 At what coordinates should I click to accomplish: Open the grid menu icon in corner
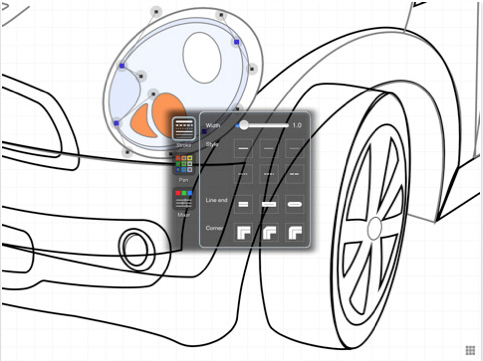click(x=470, y=350)
